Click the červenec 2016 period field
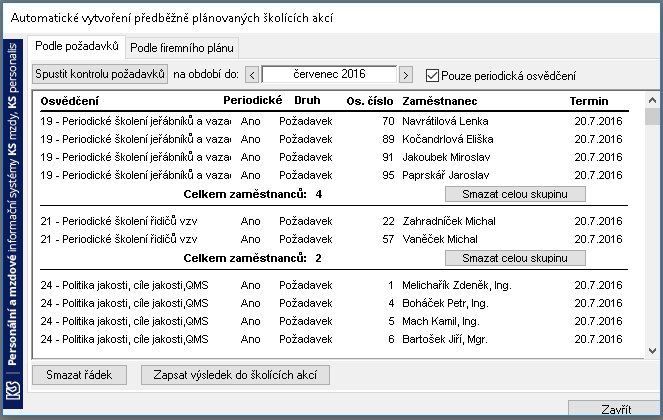The height and width of the screenshot is (420, 663). click(329, 74)
